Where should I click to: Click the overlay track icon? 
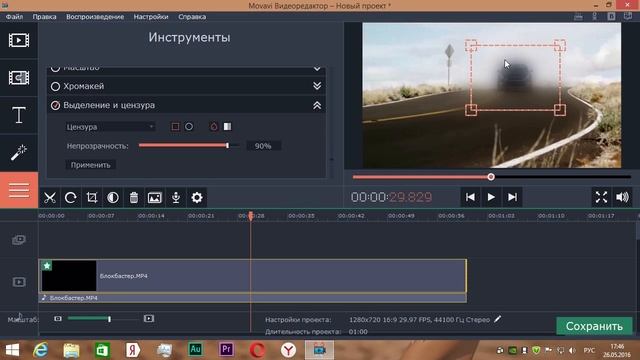(19, 240)
